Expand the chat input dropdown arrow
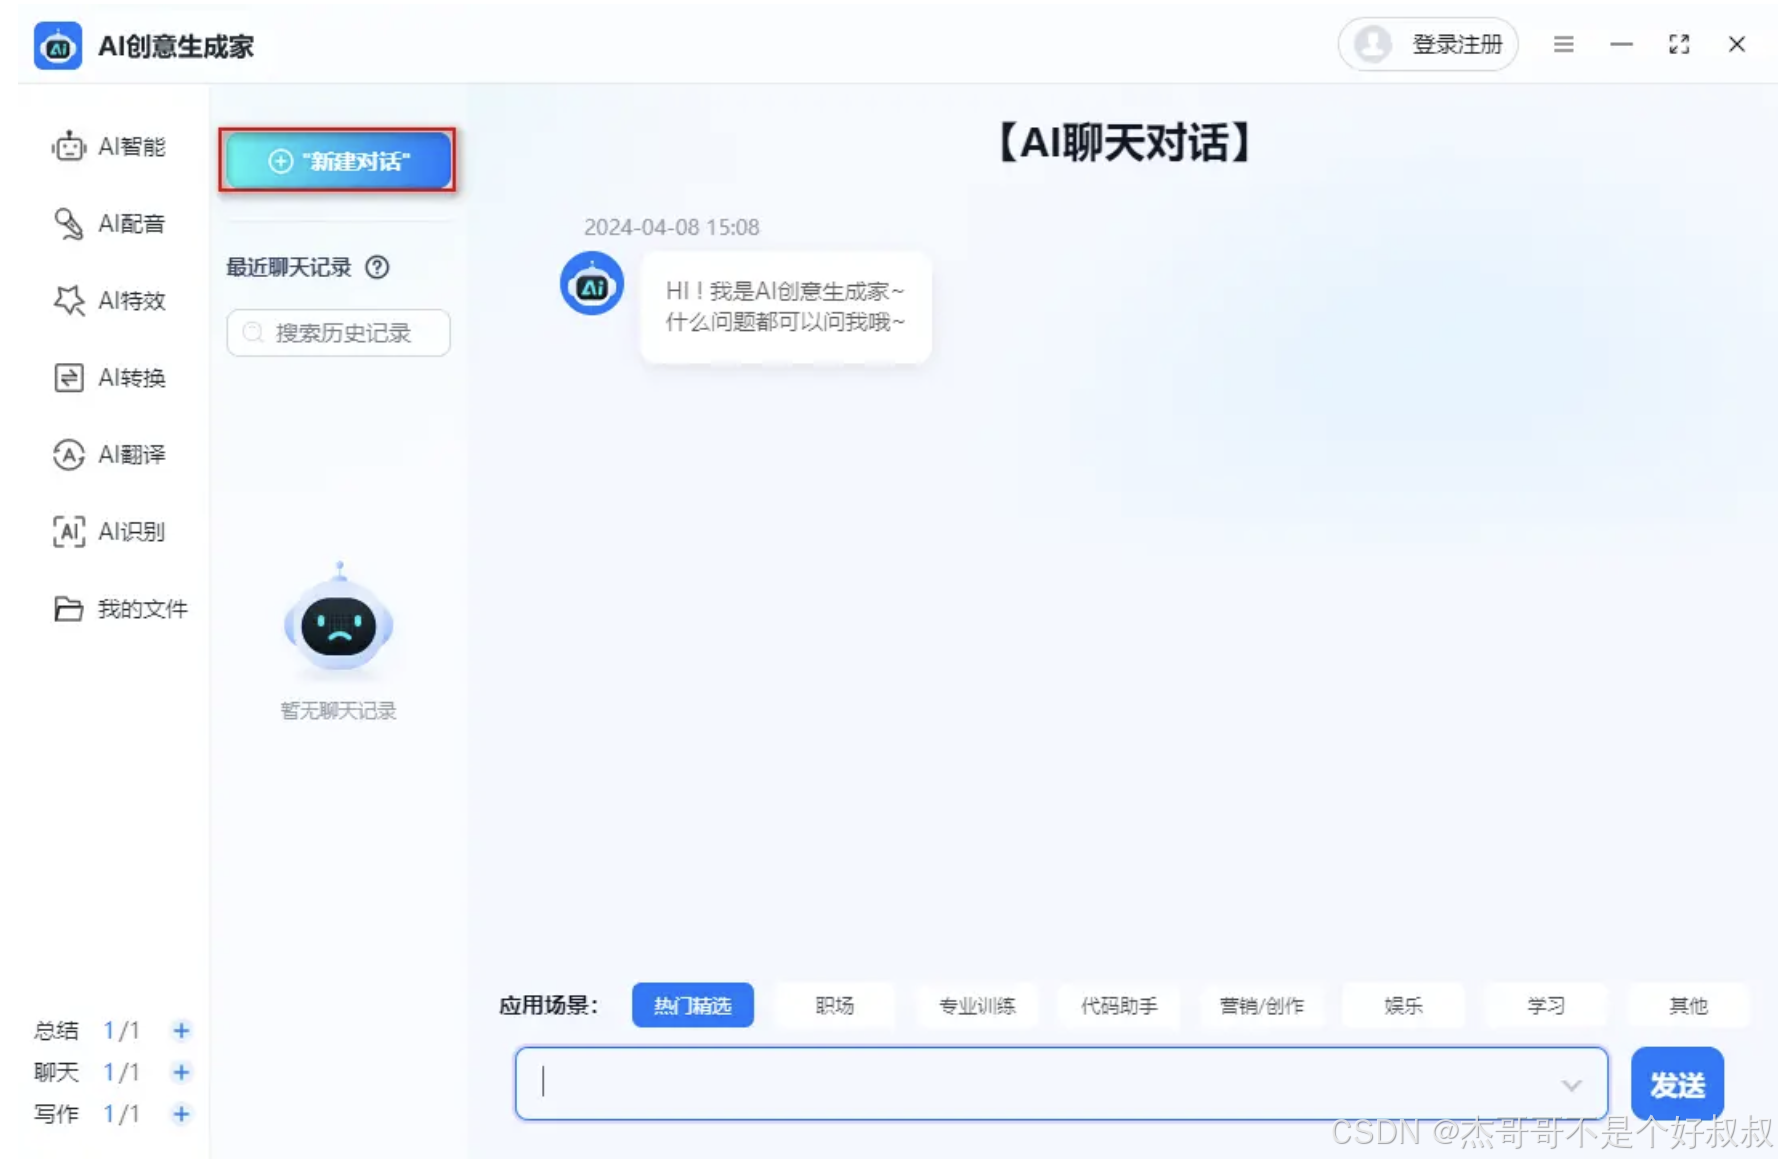Screen dimensions: 1778x1162 [1571, 1085]
